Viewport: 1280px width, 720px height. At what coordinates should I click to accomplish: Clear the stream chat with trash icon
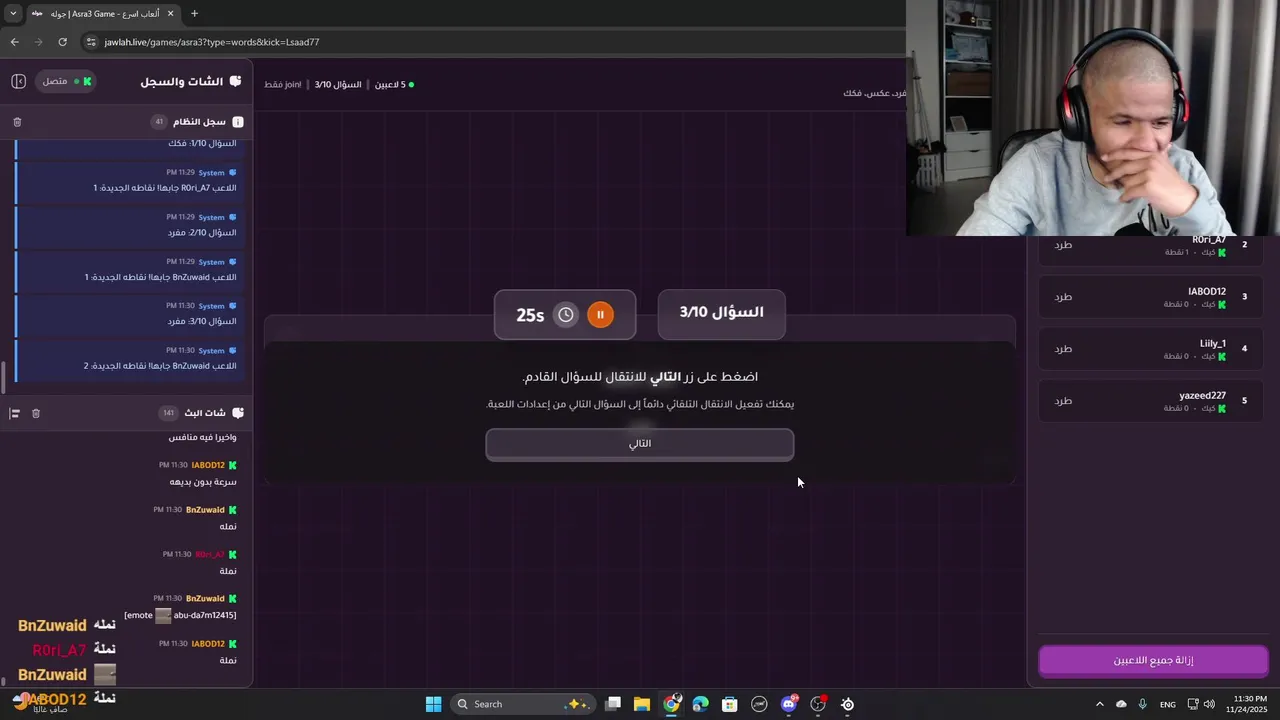[36, 413]
